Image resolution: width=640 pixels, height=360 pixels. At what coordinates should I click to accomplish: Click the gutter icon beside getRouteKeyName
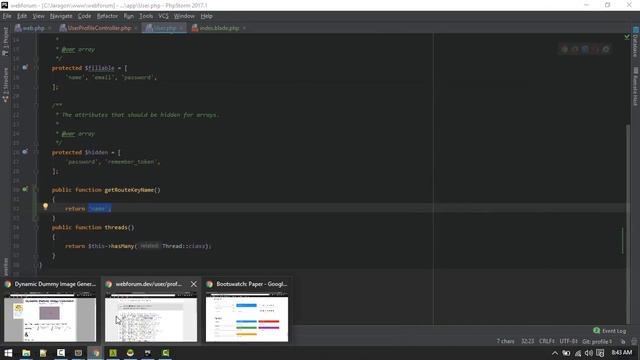(x=25, y=189)
